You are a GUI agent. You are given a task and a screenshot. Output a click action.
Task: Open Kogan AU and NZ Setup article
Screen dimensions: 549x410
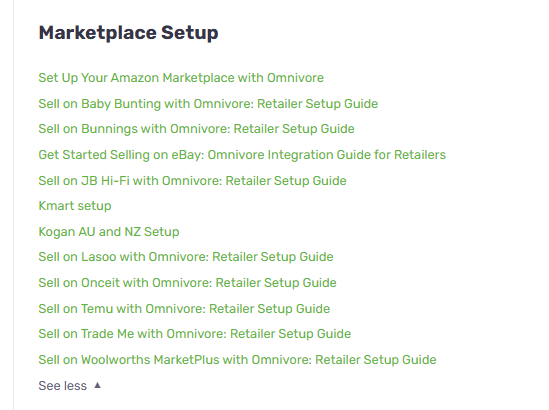click(x=109, y=232)
